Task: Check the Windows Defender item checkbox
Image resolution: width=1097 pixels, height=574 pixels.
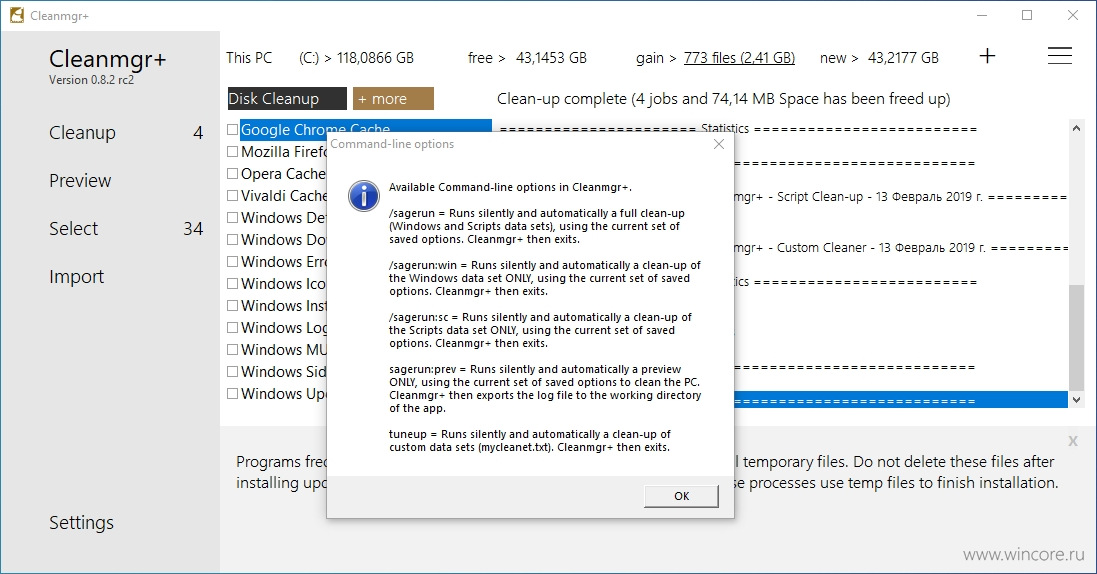Action: tap(232, 218)
